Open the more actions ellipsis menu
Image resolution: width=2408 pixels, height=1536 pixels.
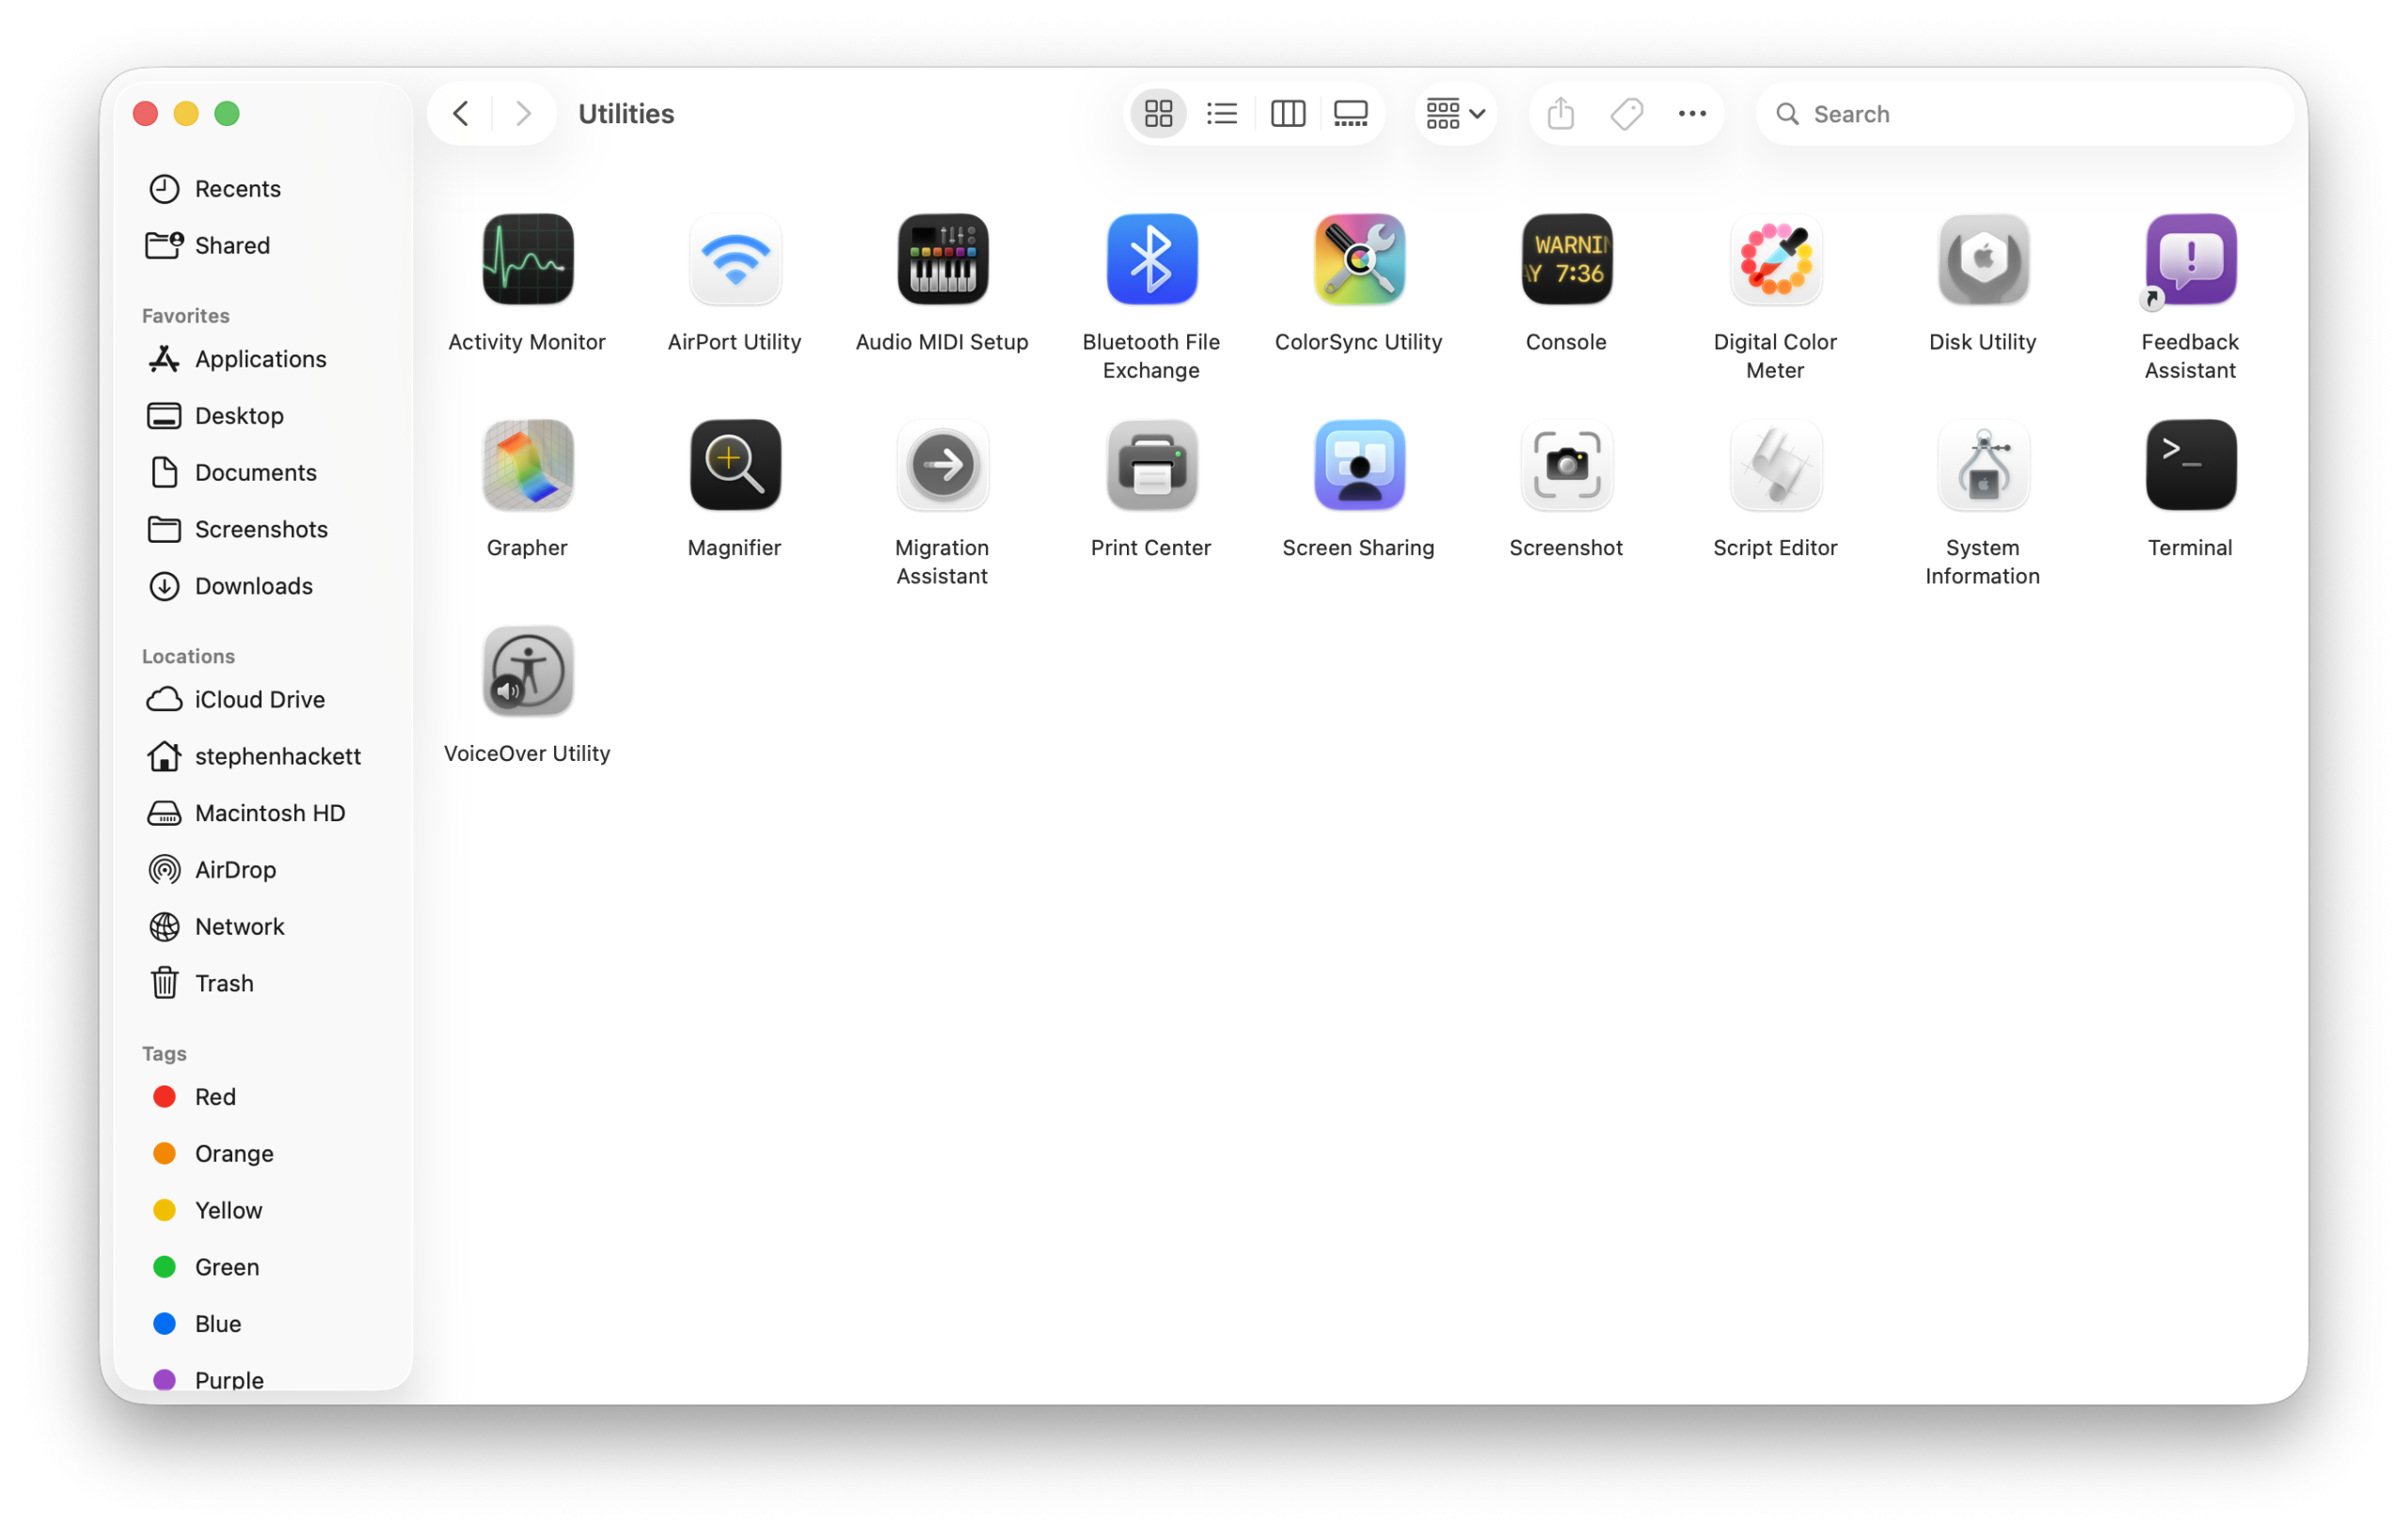click(1691, 114)
